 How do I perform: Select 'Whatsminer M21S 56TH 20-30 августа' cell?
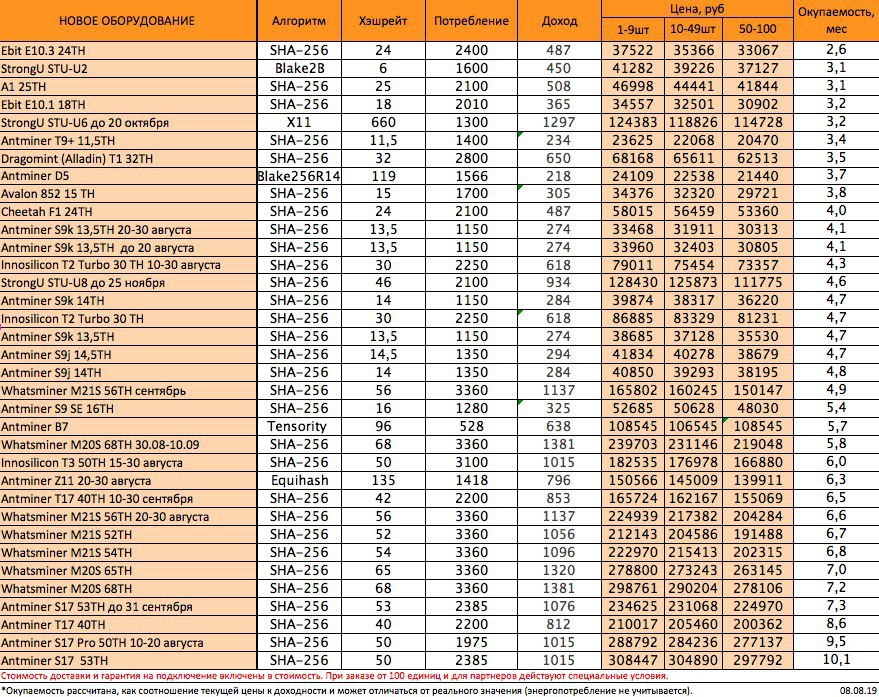point(128,516)
